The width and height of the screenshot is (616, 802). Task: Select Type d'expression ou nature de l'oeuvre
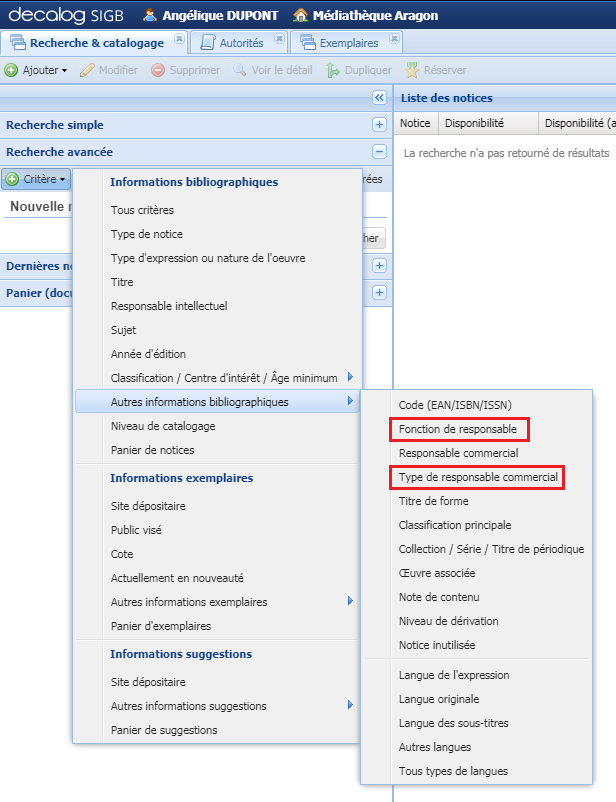217,258
